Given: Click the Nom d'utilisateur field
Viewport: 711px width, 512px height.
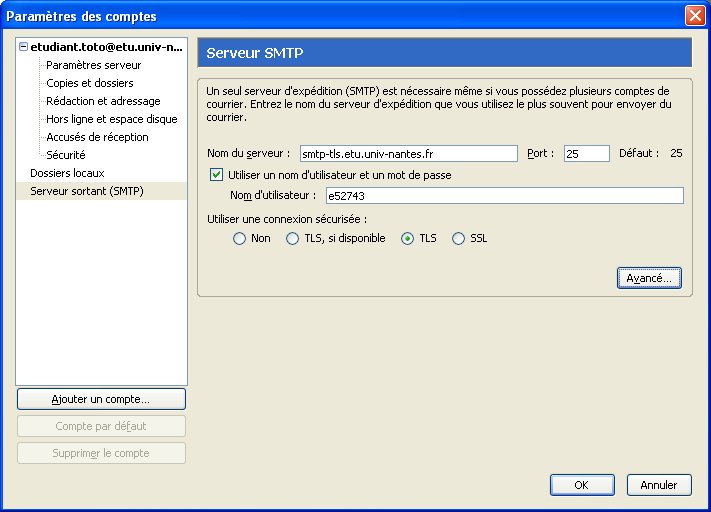Looking at the screenshot, I should coord(504,196).
